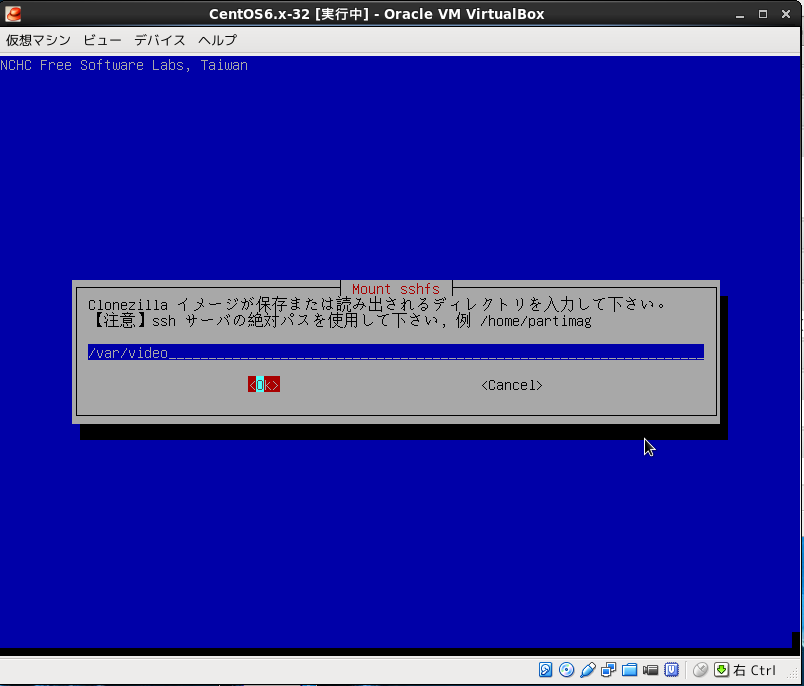Maximize the VirtualBox window
Image resolution: width=804 pixels, height=686 pixels.
click(763, 14)
